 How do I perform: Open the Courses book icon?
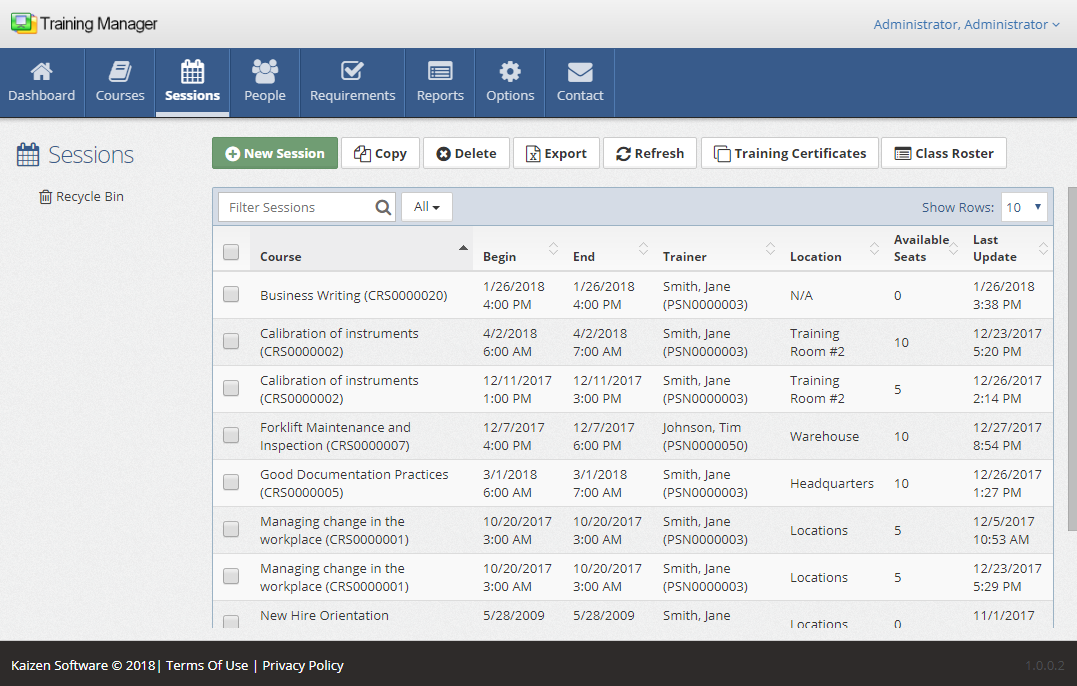(x=120, y=71)
